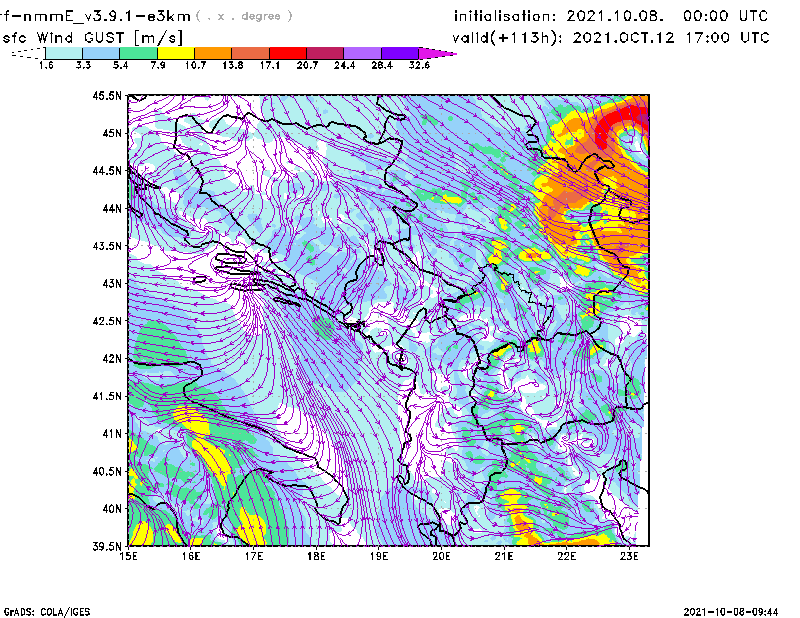
Task: Click the legend value 1.6
Action: [46, 65]
